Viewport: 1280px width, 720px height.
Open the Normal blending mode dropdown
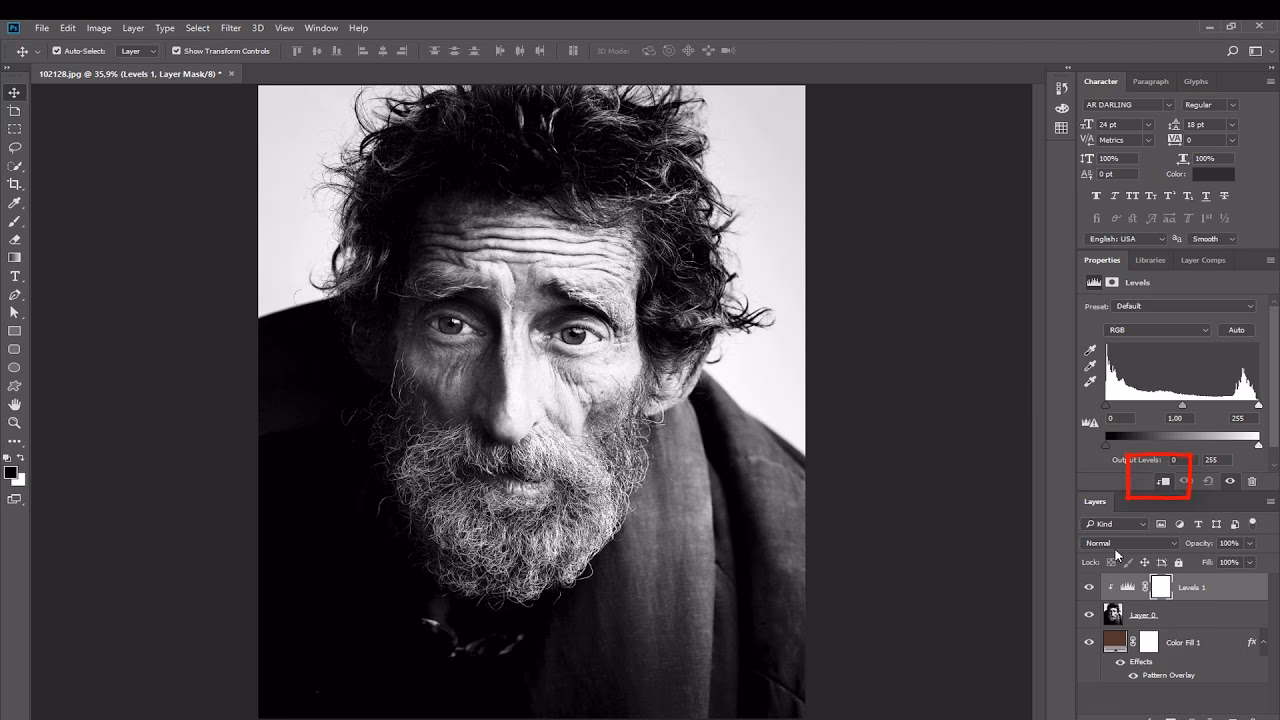coord(1128,543)
